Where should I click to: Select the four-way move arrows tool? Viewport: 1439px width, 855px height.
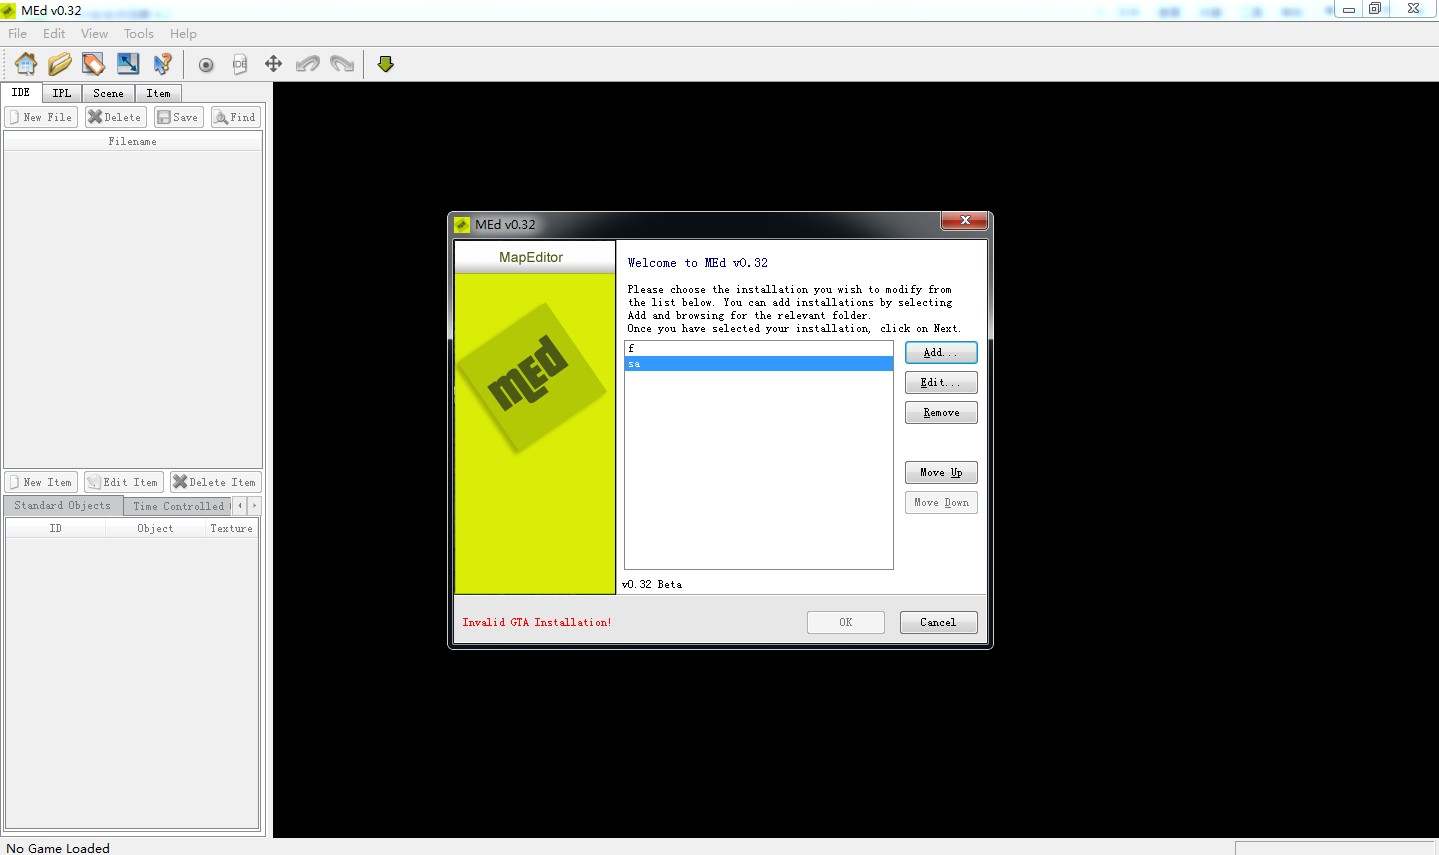273,64
